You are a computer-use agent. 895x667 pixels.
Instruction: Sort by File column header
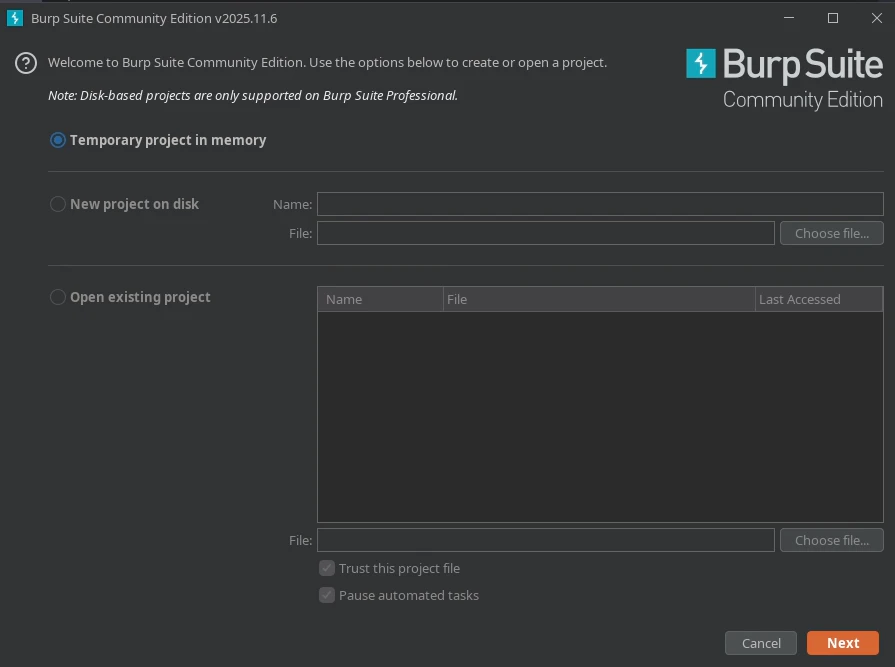599,299
